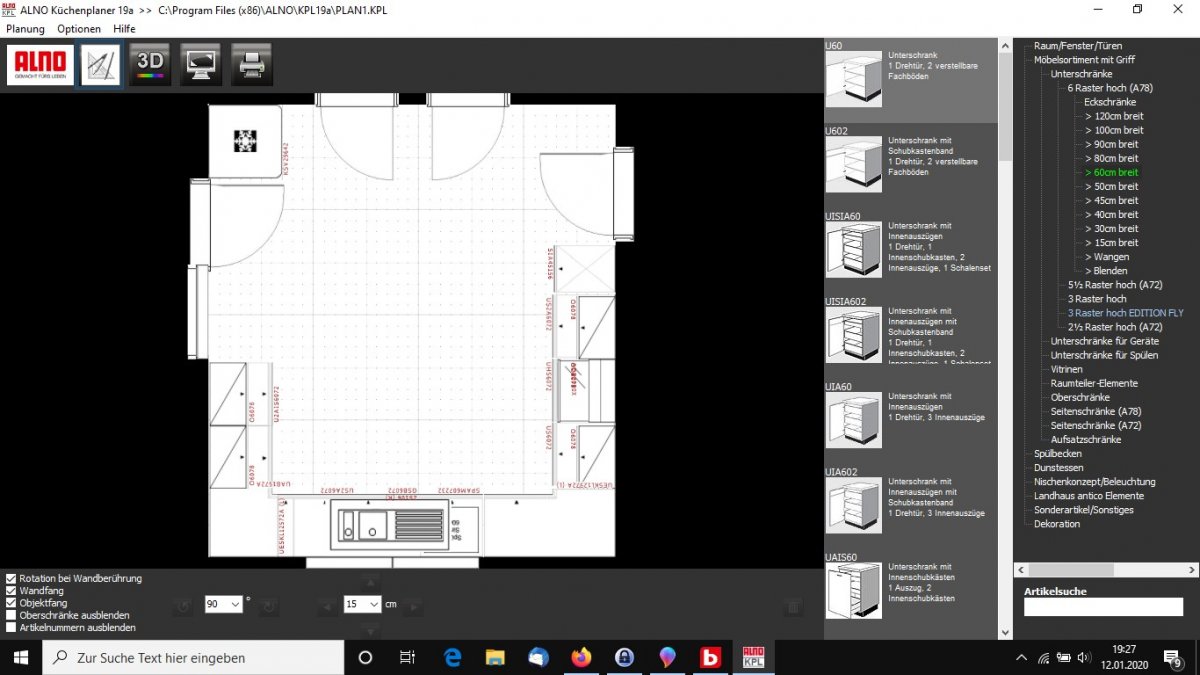Open Firefox from the taskbar
The image size is (1200, 675).
[581, 657]
